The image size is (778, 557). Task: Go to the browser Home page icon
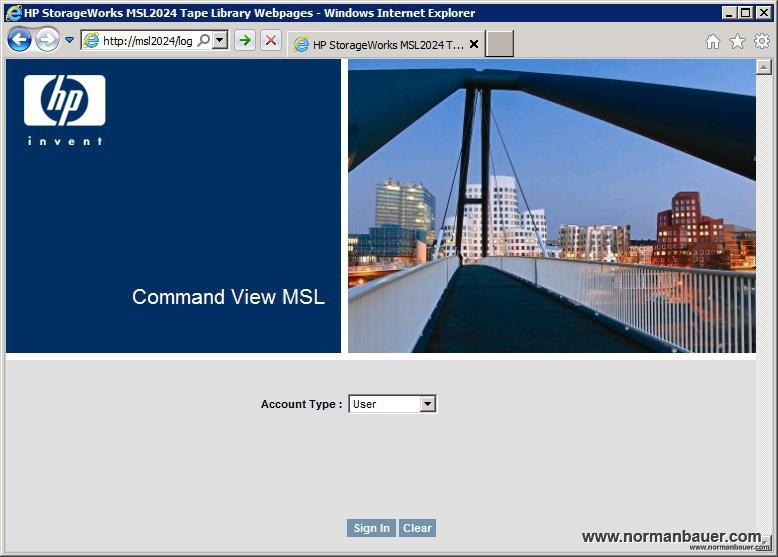point(712,42)
